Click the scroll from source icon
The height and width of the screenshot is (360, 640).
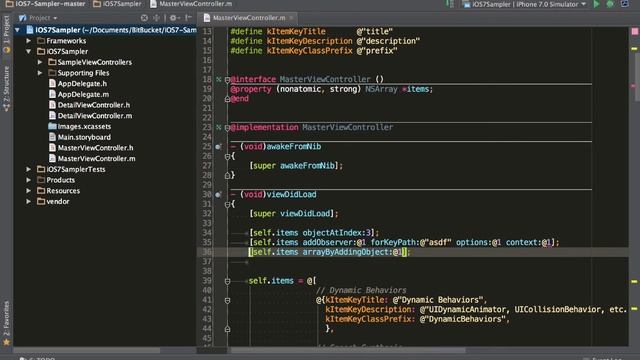tap(144, 18)
